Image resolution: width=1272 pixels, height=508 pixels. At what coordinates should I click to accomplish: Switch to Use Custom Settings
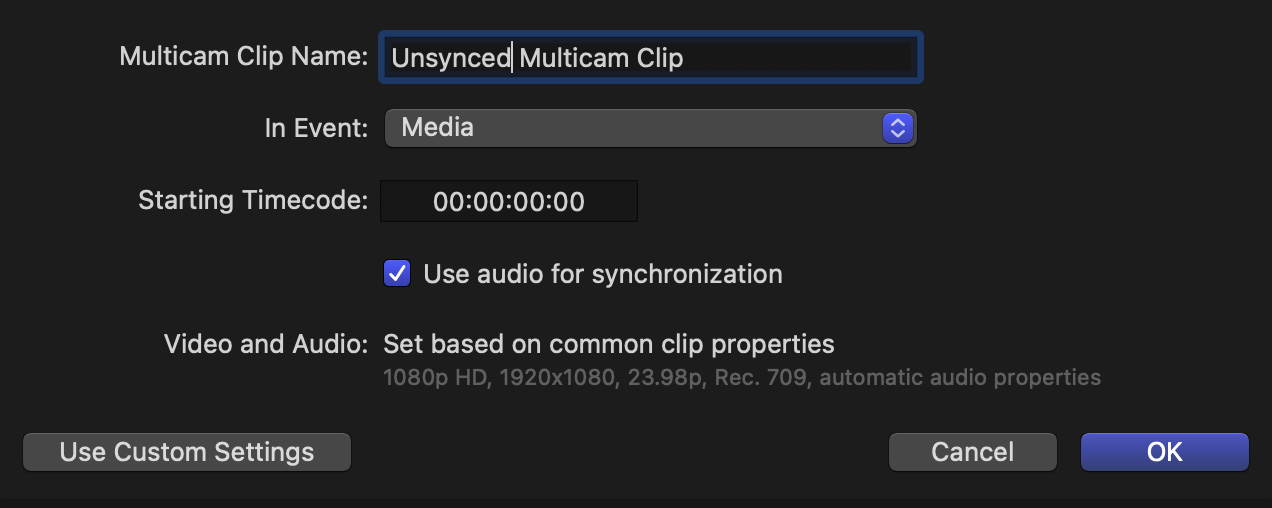coord(187,452)
